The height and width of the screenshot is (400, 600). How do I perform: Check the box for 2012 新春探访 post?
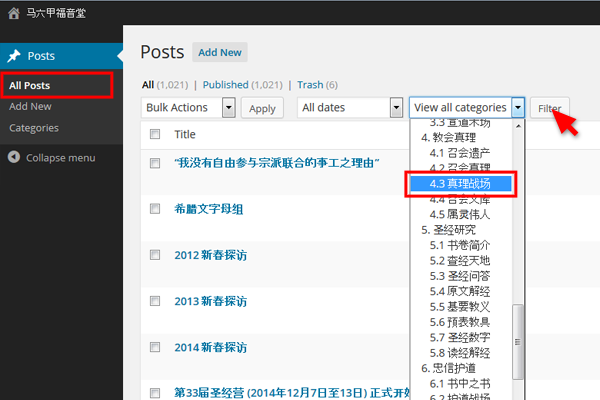click(x=155, y=255)
